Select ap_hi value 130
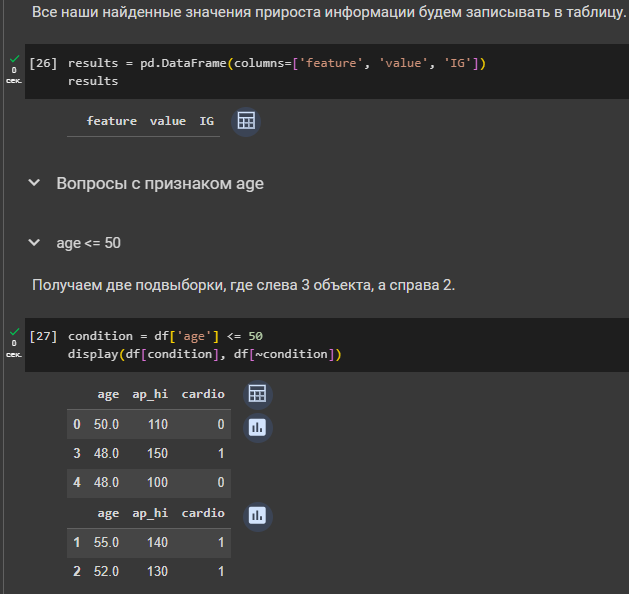This screenshot has height=594, width=629. [157, 572]
